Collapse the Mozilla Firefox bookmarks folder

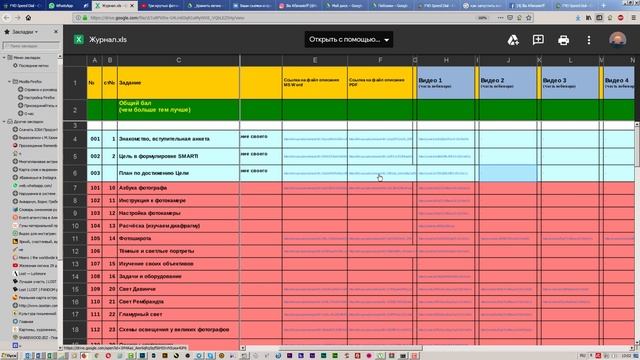tap(9, 82)
